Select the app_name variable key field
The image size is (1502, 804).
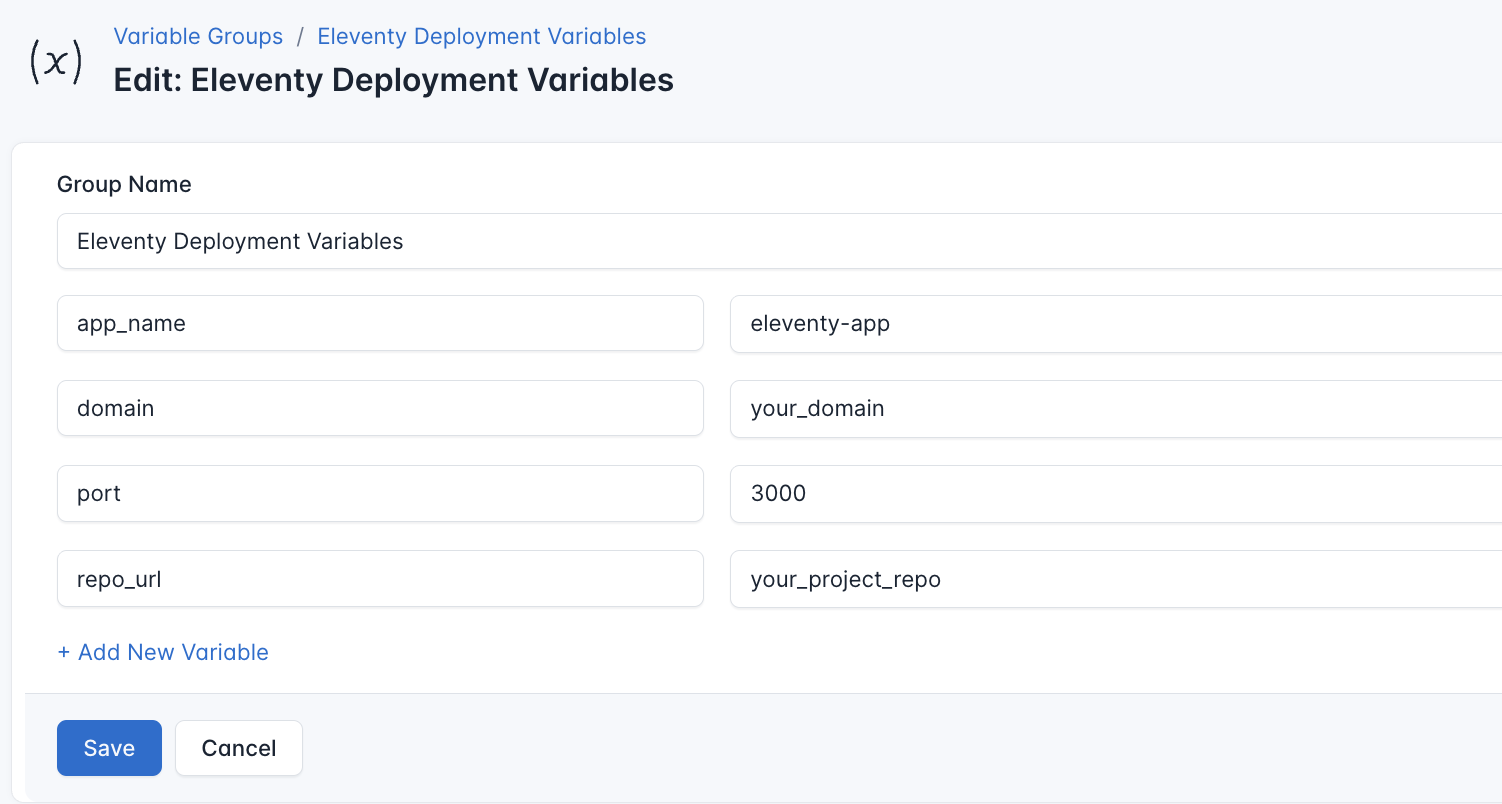pyautogui.click(x=380, y=323)
